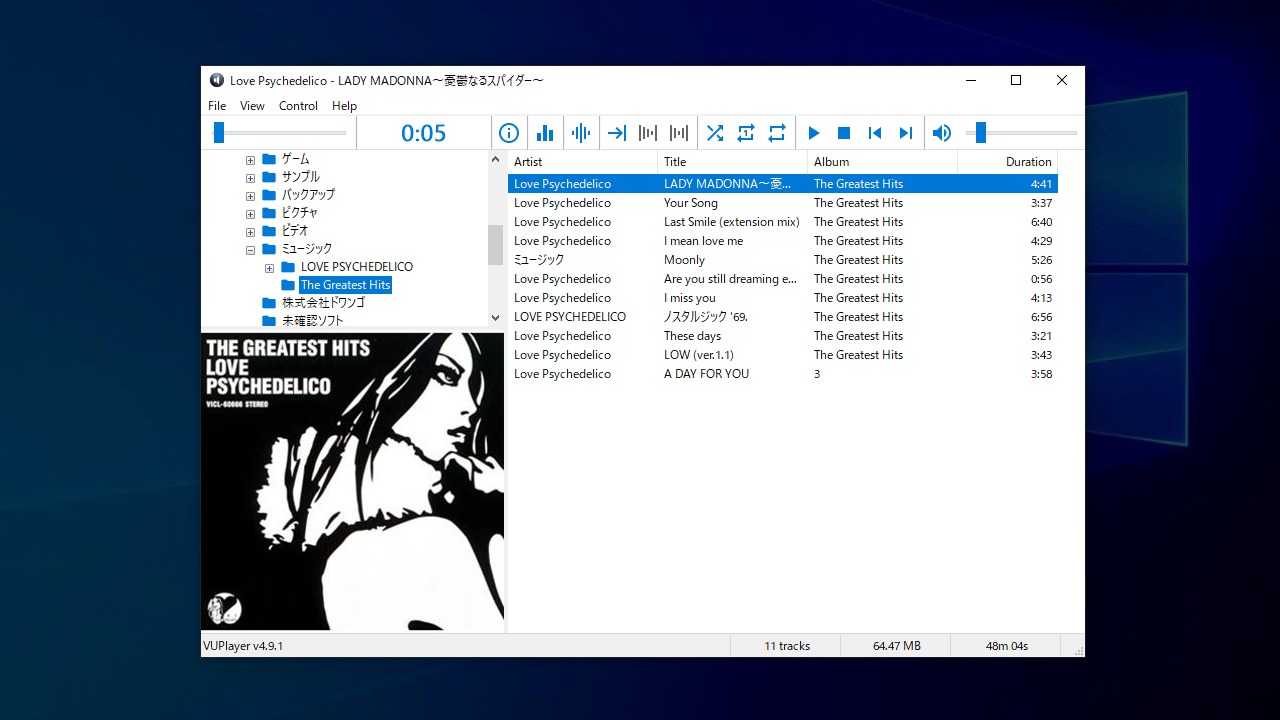Skip to the previous track
The width and height of the screenshot is (1280, 720).
point(875,133)
